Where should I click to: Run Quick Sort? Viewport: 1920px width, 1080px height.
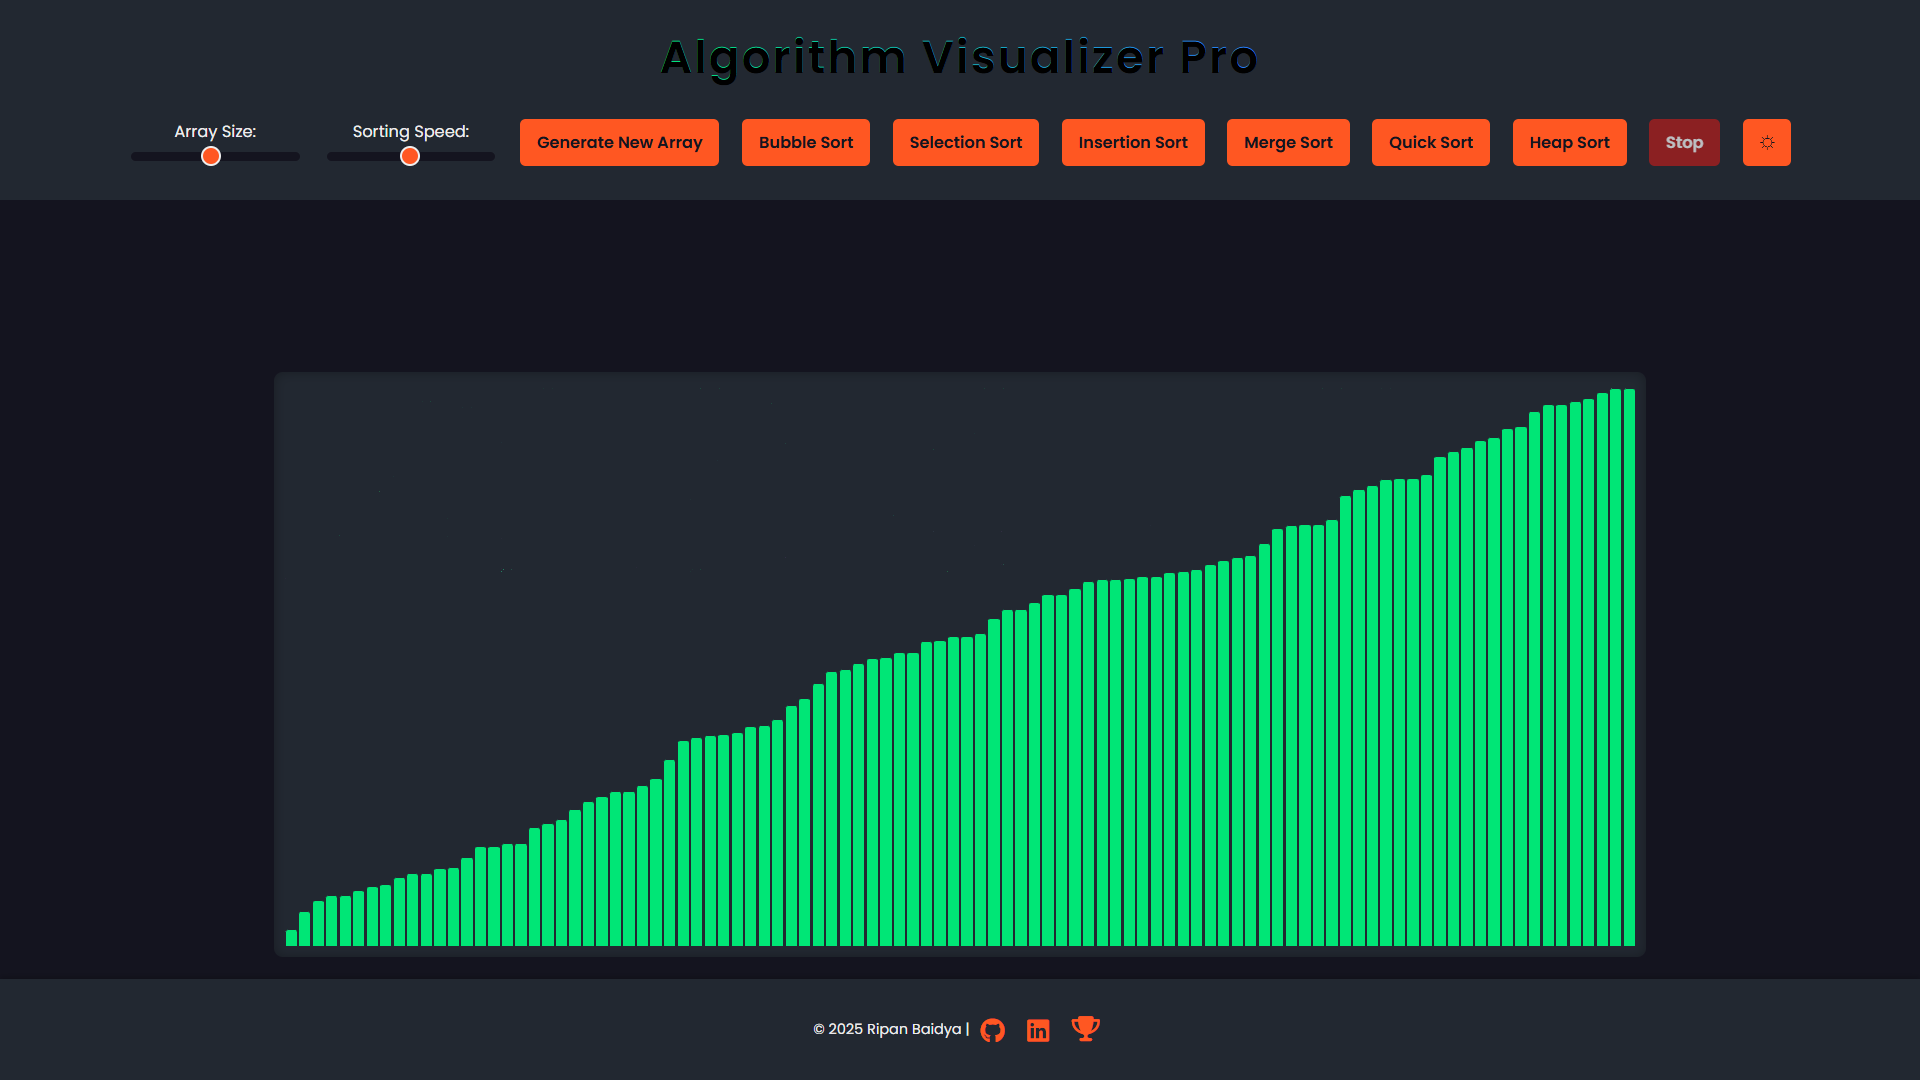click(x=1431, y=142)
